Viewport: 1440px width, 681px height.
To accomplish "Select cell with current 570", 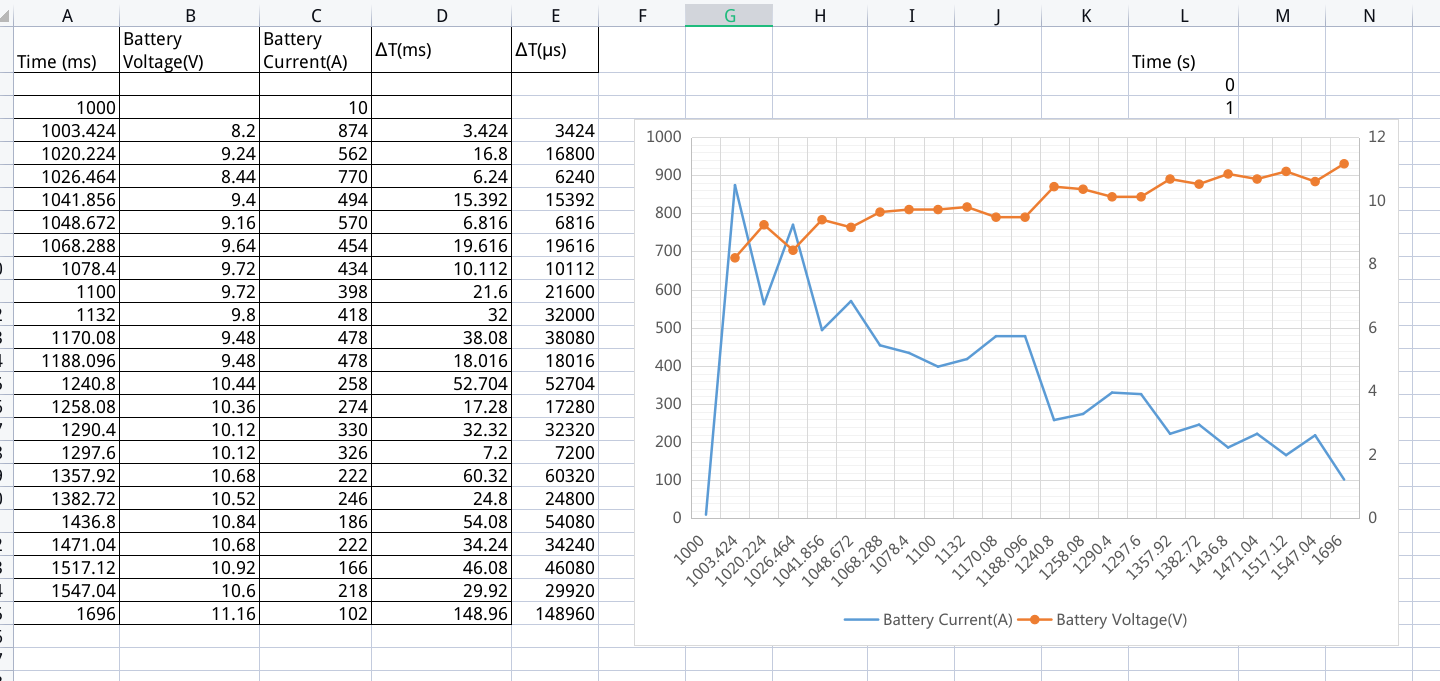I will 316,222.
